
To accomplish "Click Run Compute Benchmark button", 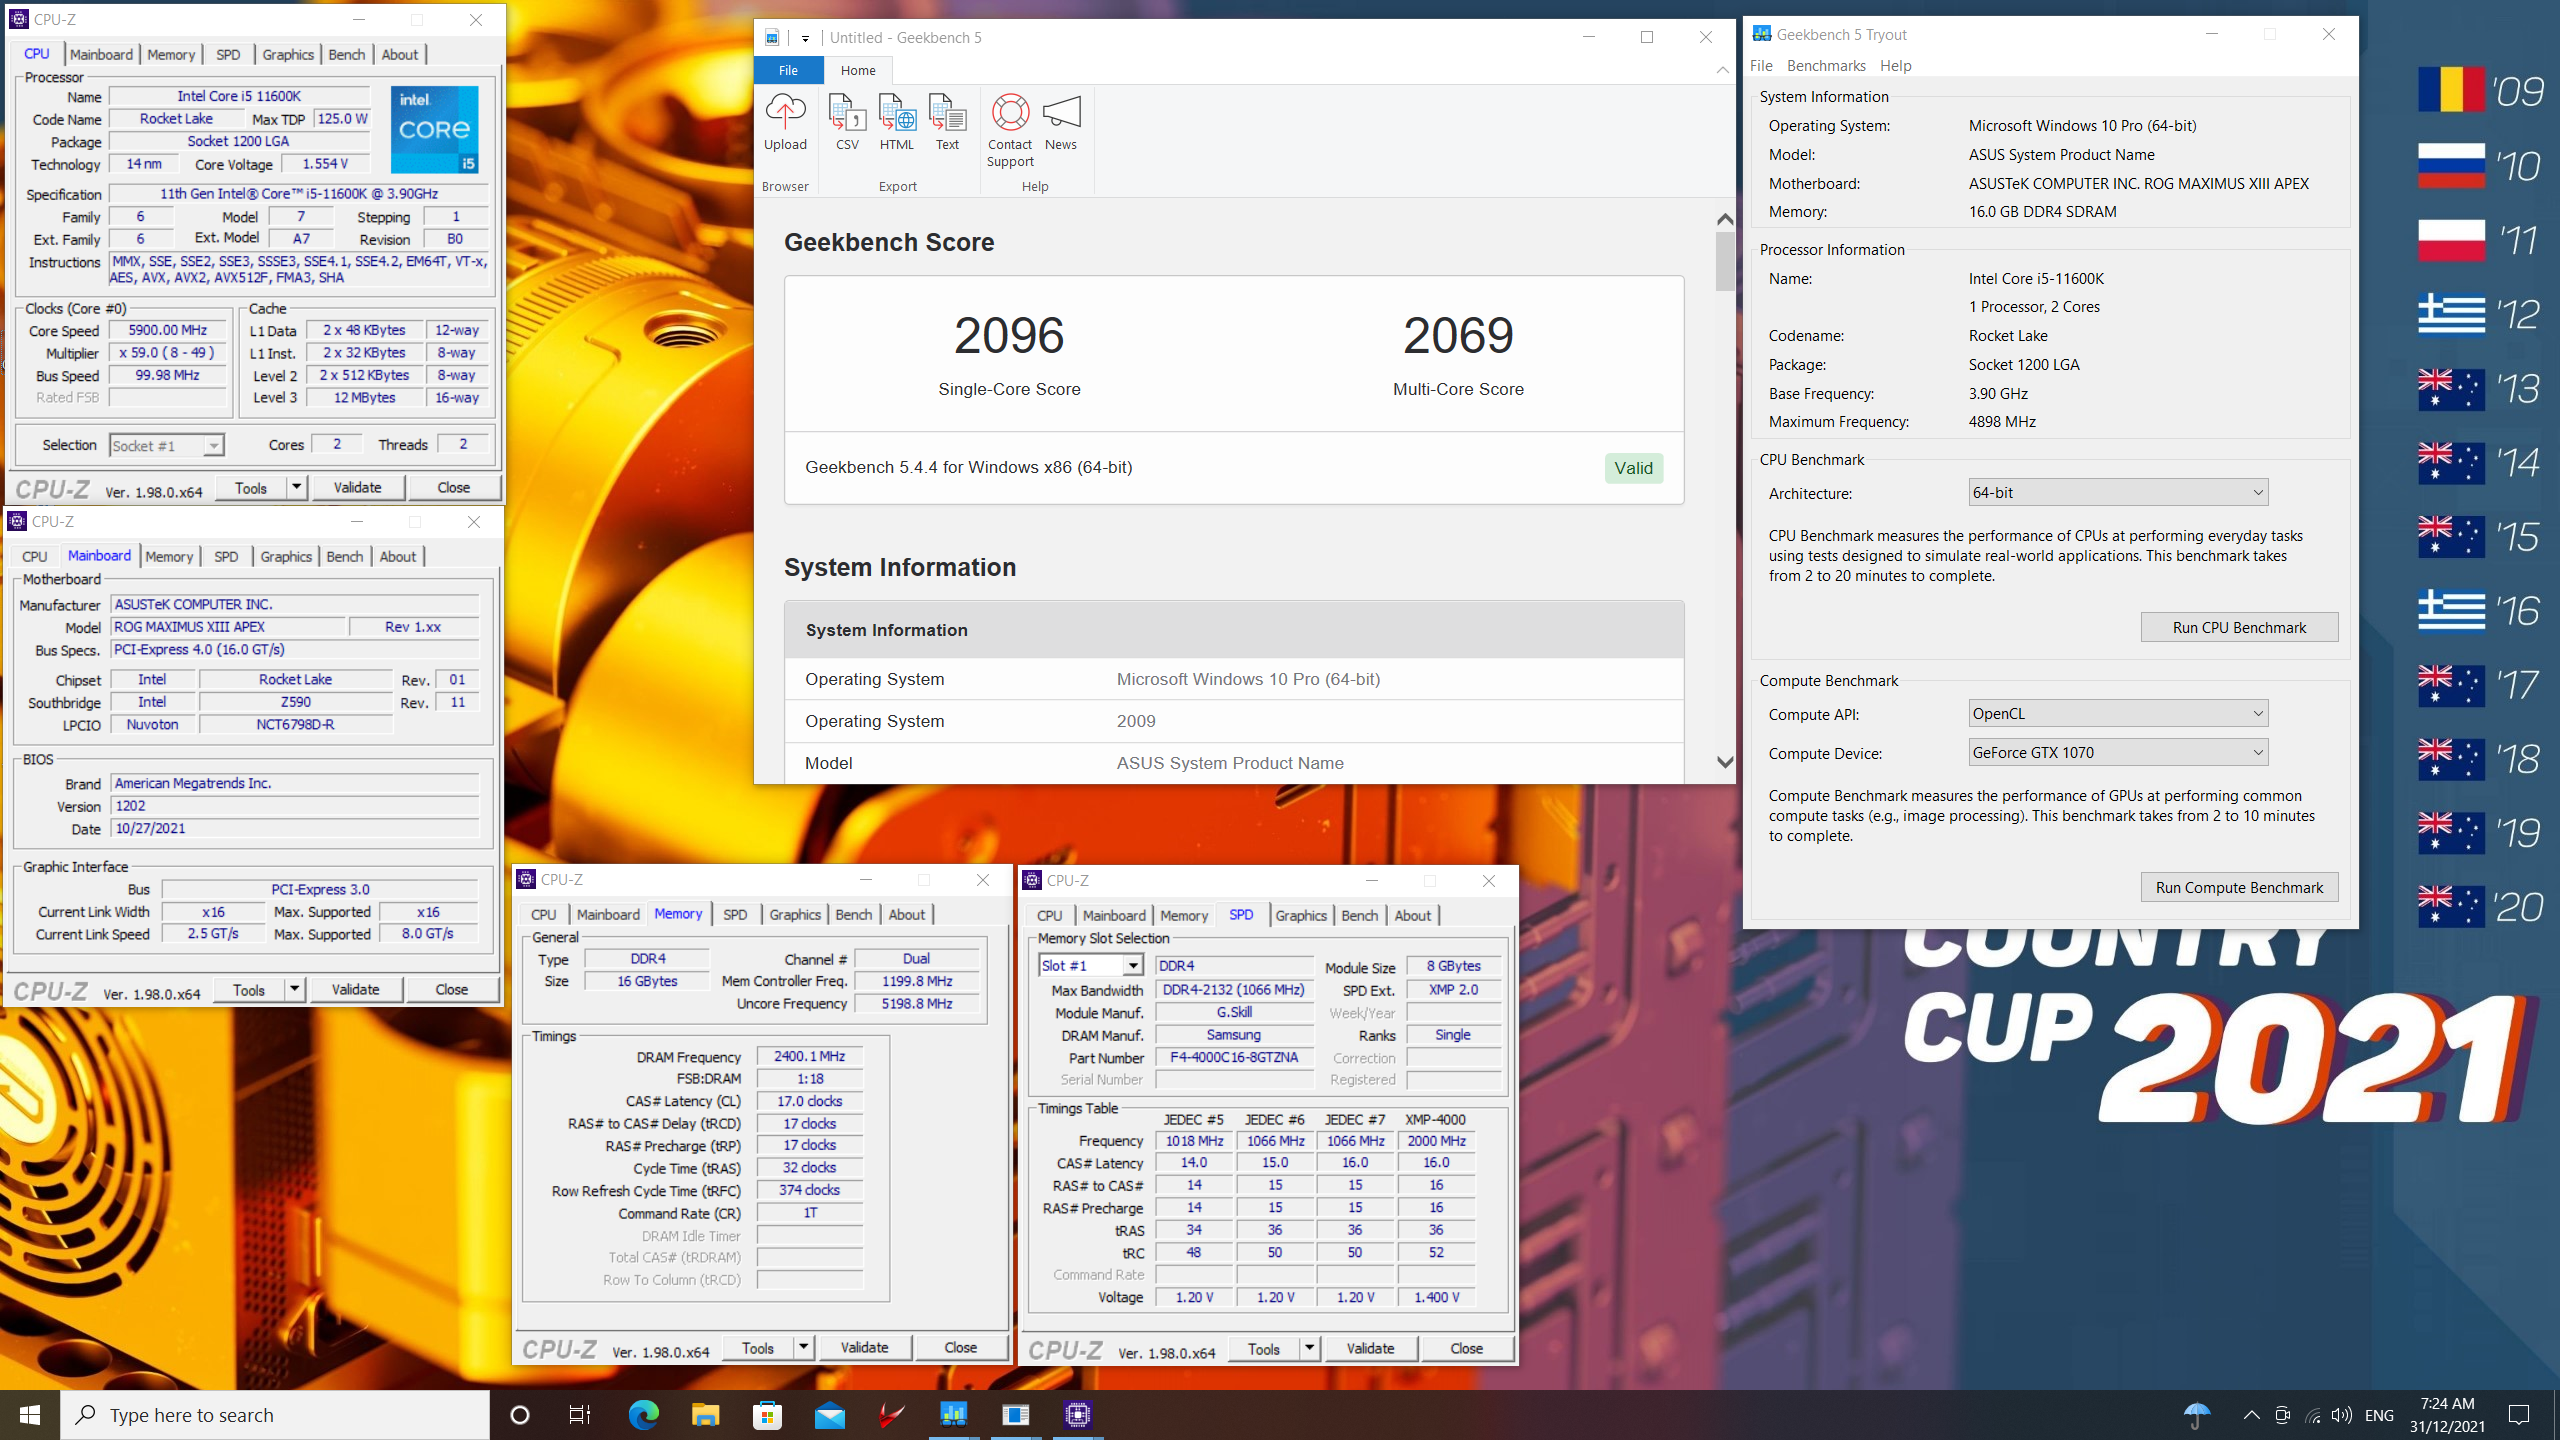I will click(2239, 888).
